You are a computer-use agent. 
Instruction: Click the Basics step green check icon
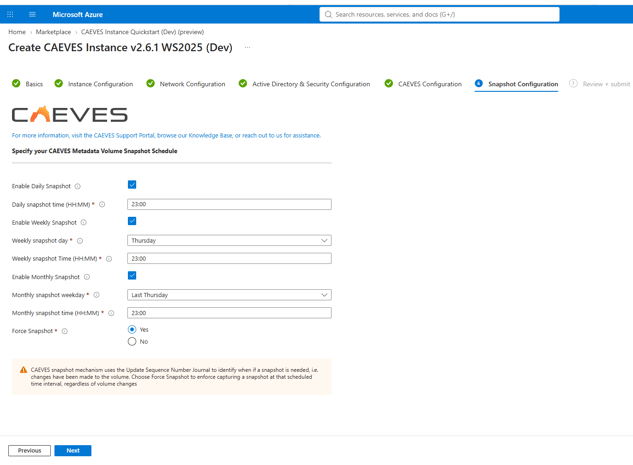click(x=16, y=84)
